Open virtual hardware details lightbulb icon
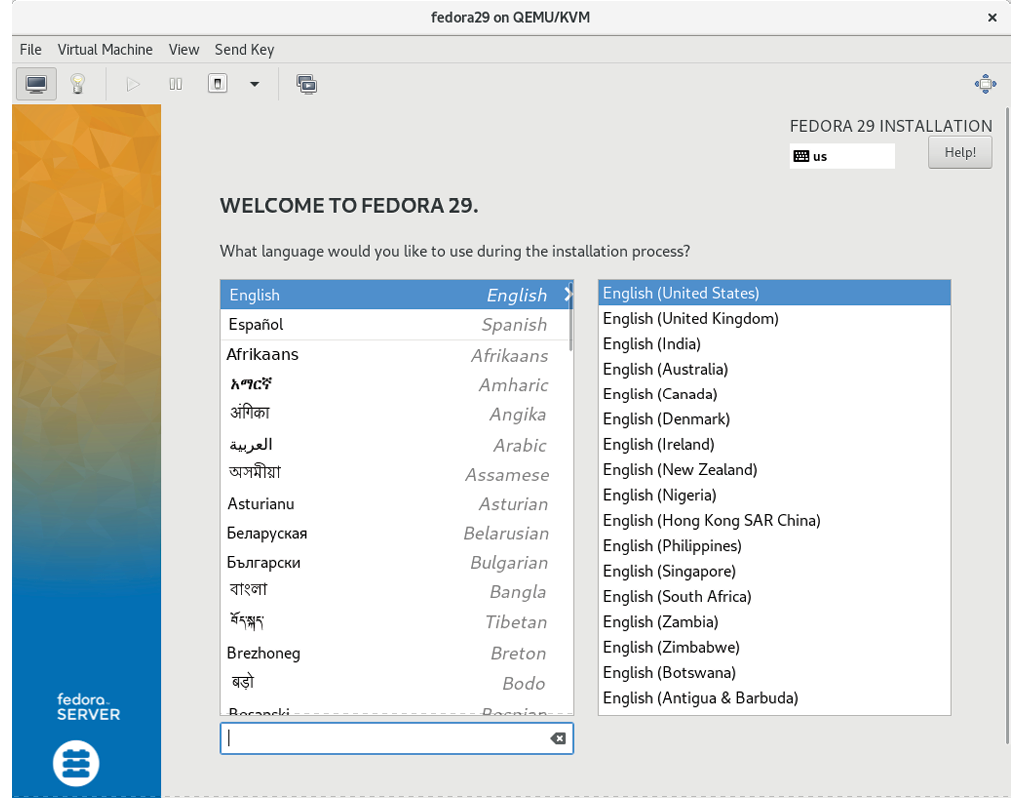1023x798 pixels. click(x=78, y=84)
